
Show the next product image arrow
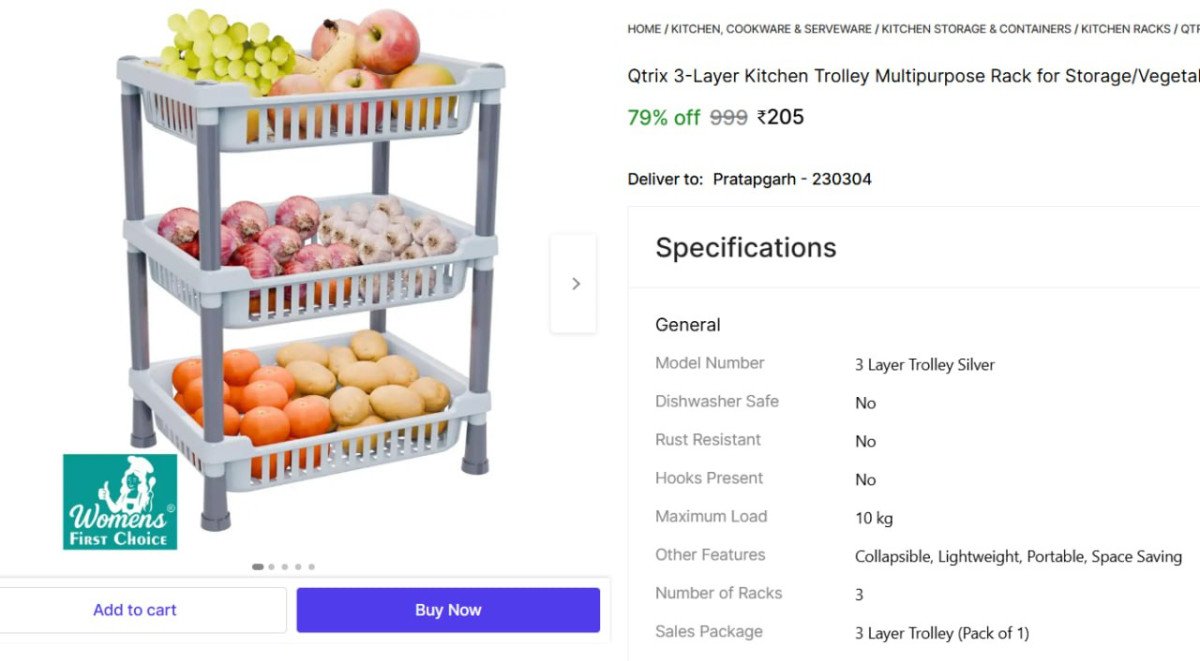pyautogui.click(x=574, y=284)
